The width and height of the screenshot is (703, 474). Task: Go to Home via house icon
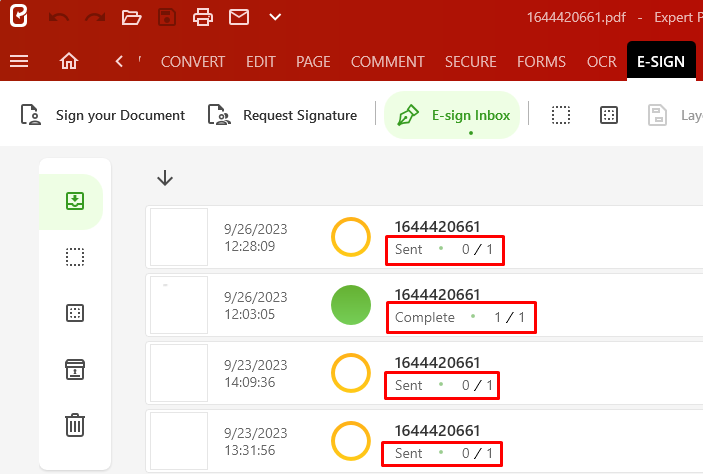coord(69,61)
